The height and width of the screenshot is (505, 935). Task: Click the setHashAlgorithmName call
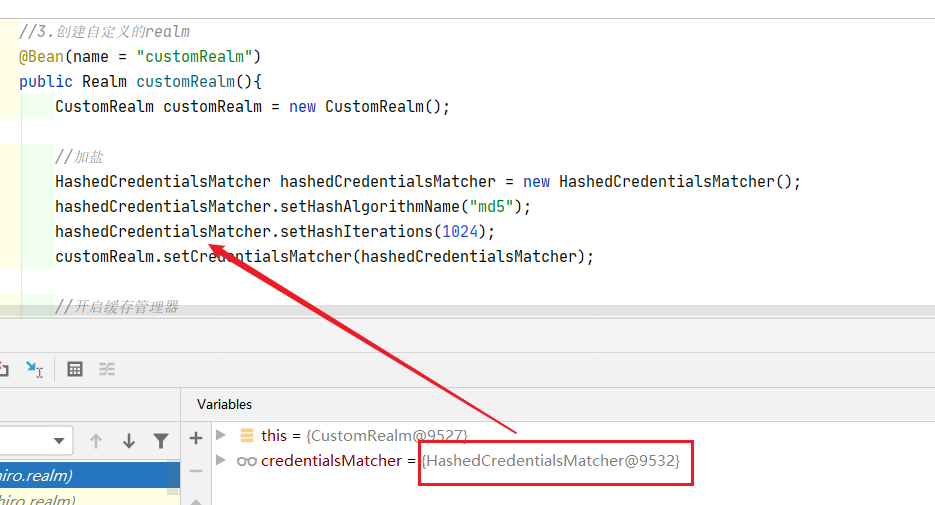[x=370, y=207]
